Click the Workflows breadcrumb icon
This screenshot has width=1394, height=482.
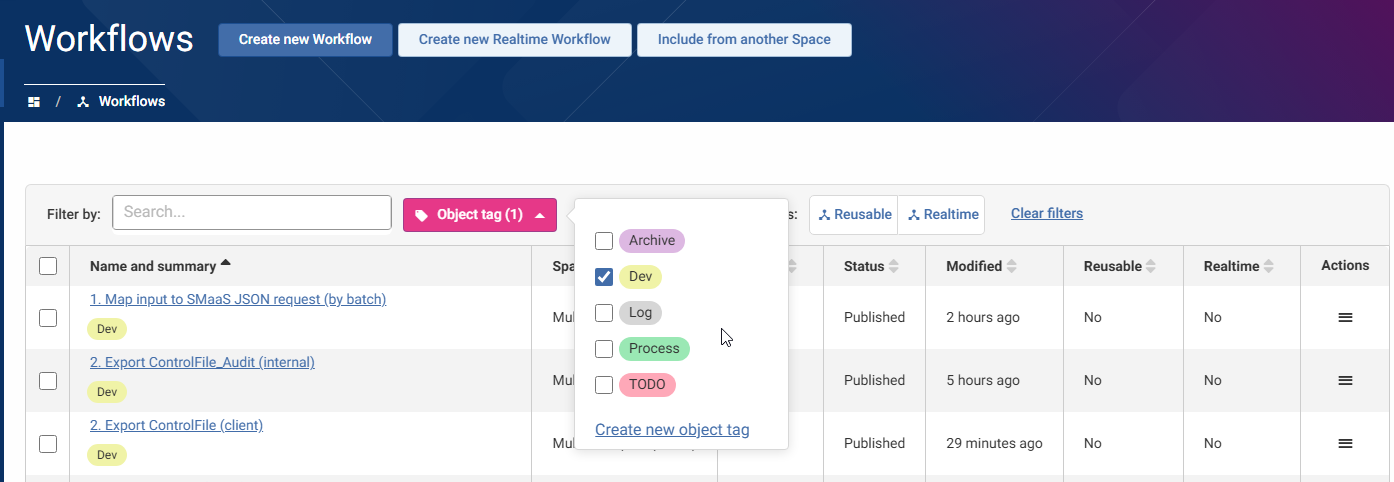[83, 102]
